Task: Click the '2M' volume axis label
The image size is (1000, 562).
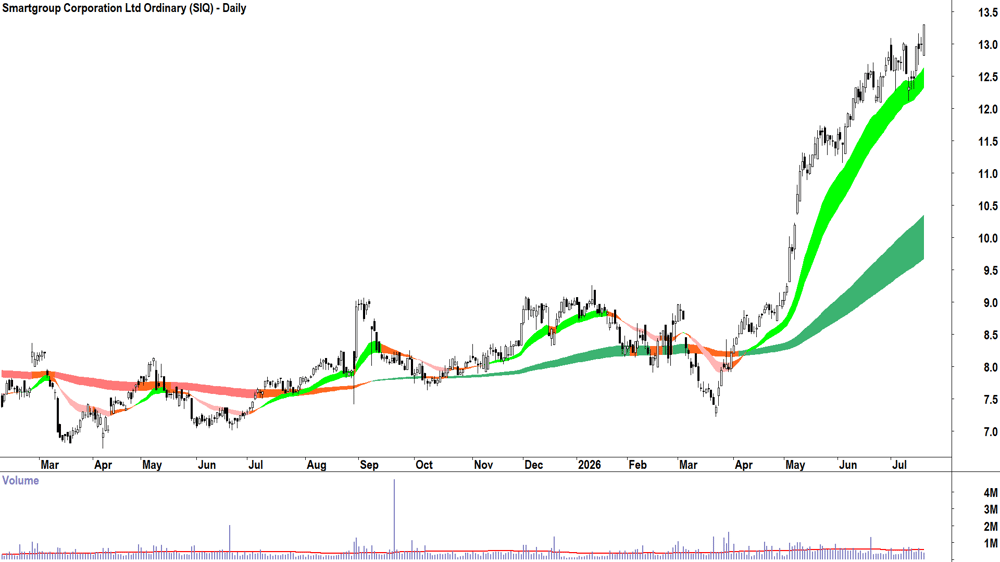Action: tap(990, 526)
